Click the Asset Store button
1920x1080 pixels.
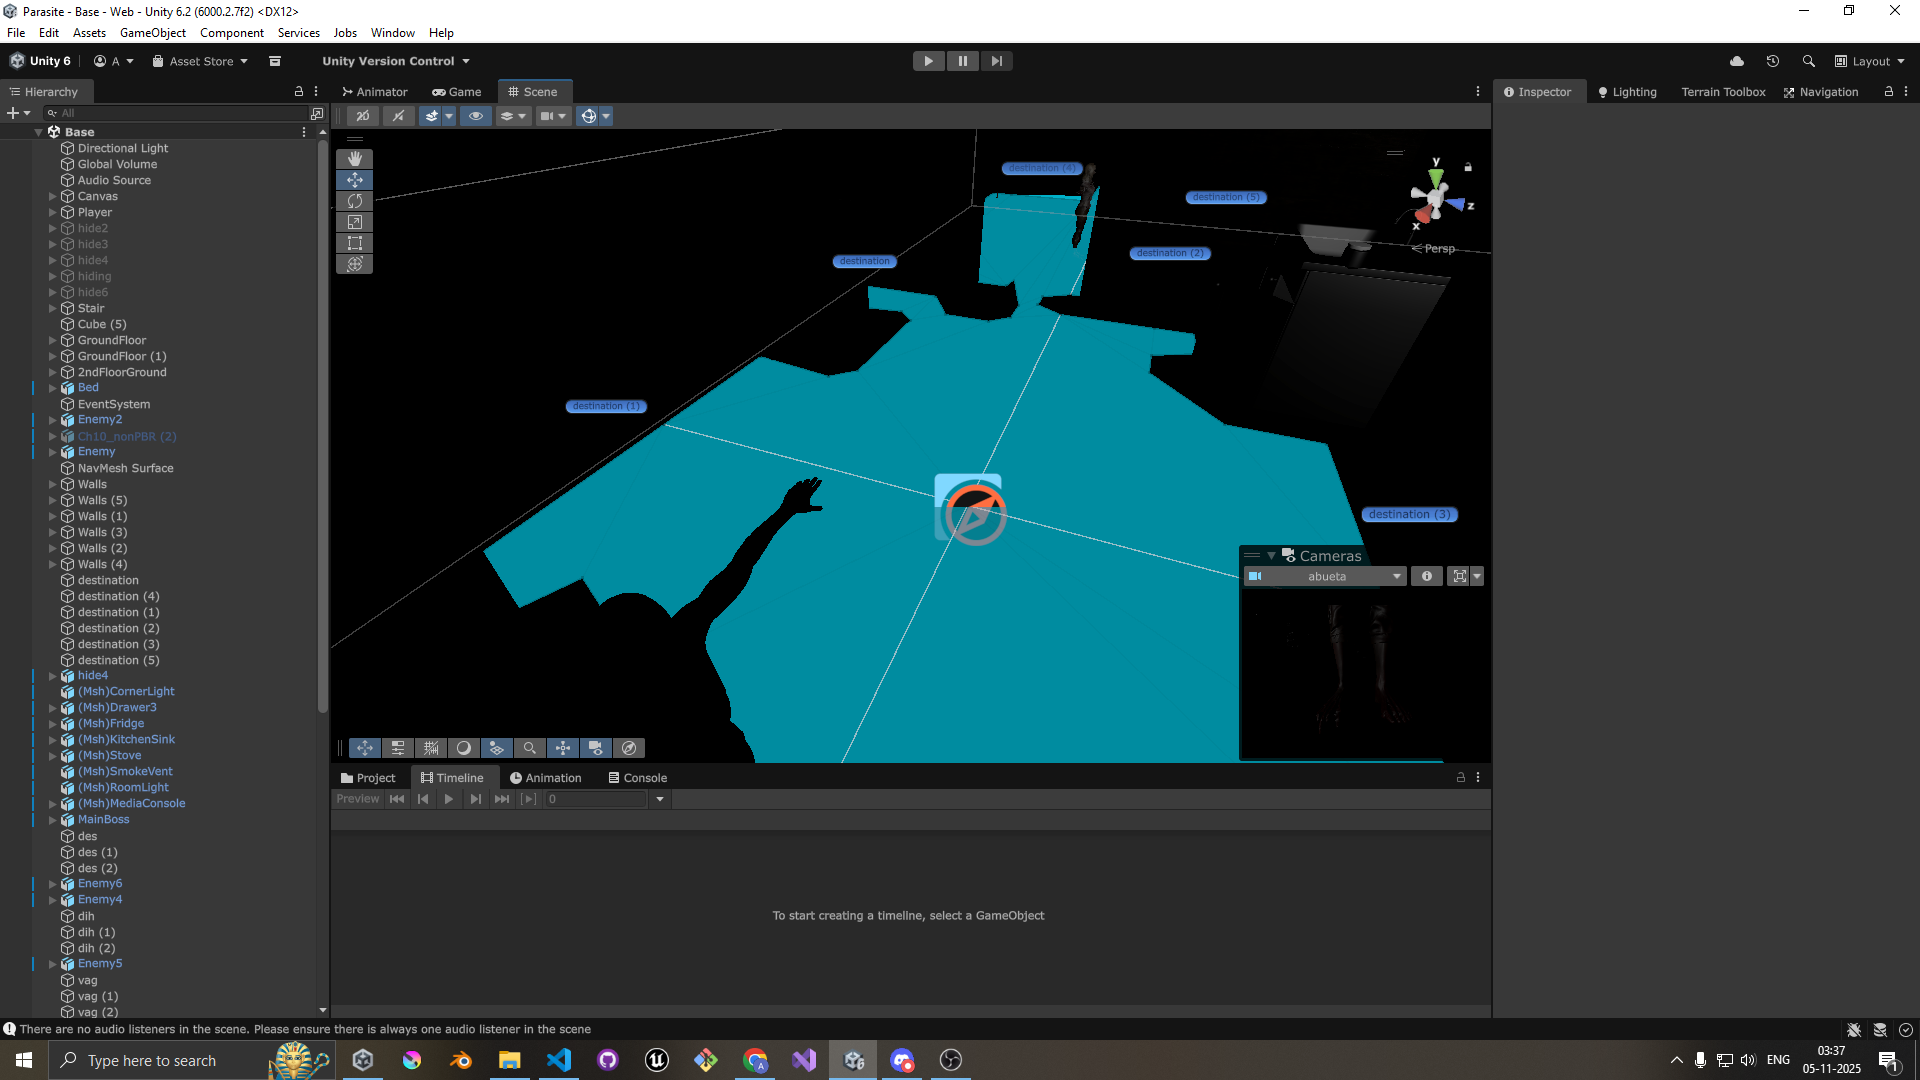[x=200, y=61]
